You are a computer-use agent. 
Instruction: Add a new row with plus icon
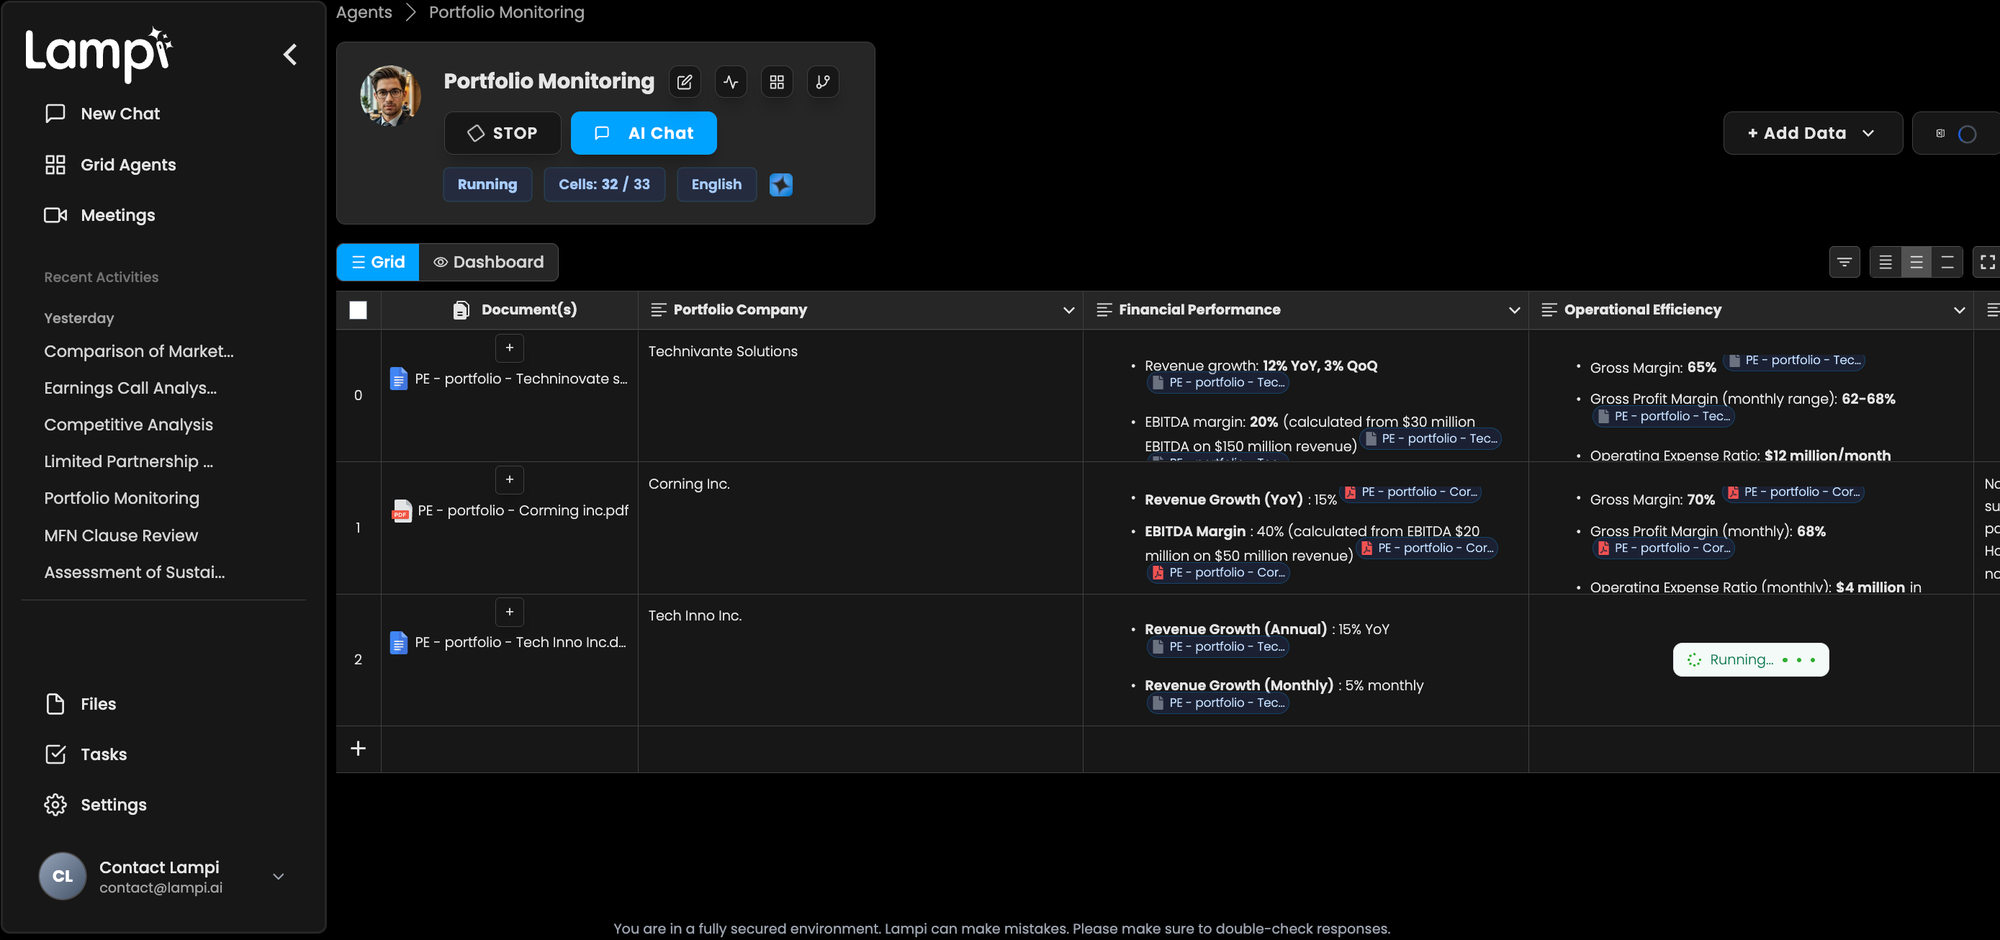tap(358, 748)
